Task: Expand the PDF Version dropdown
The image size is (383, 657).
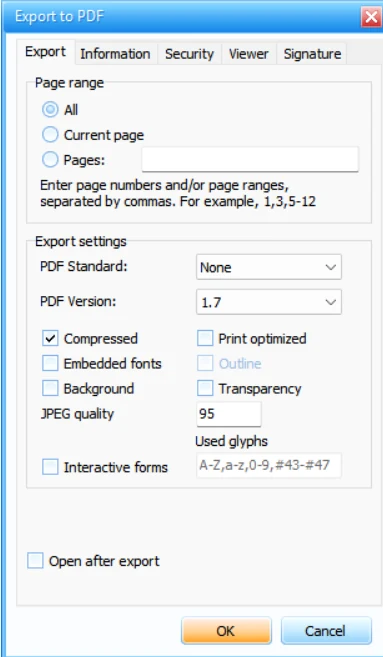Action: point(269,302)
